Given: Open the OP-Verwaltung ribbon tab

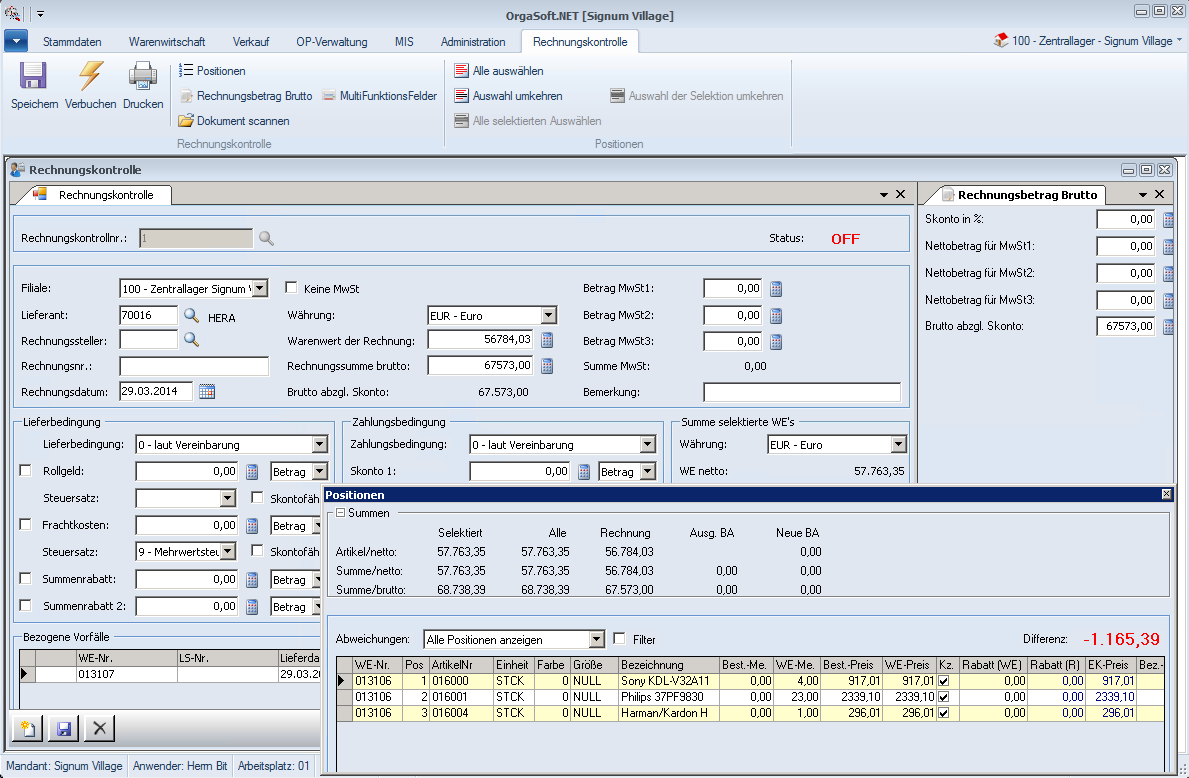Looking at the screenshot, I should tap(332, 42).
